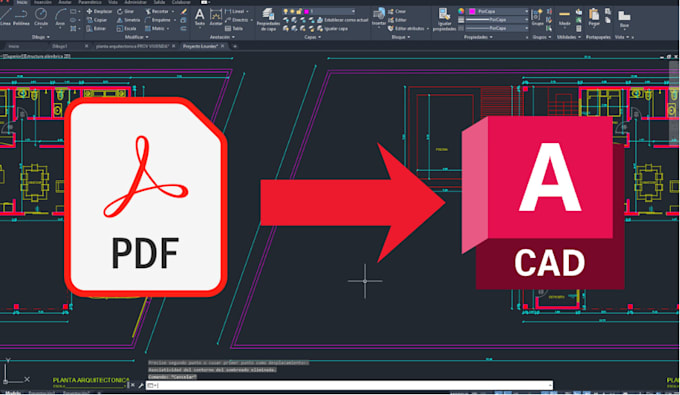Click Igualar propiedades tool
This screenshot has height=395, width=680.
(444, 20)
